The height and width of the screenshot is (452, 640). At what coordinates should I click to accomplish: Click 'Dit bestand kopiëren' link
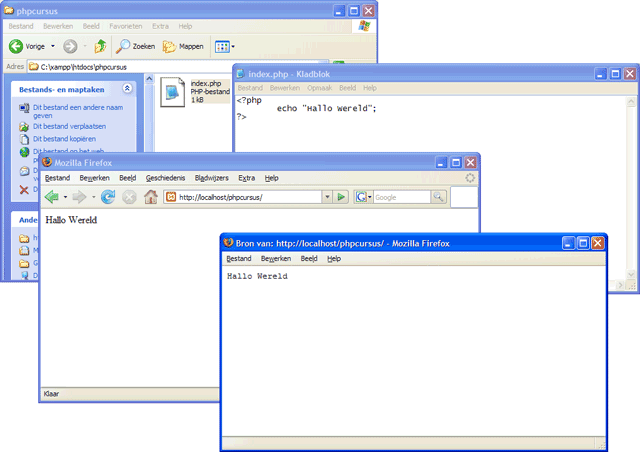(x=64, y=139)
